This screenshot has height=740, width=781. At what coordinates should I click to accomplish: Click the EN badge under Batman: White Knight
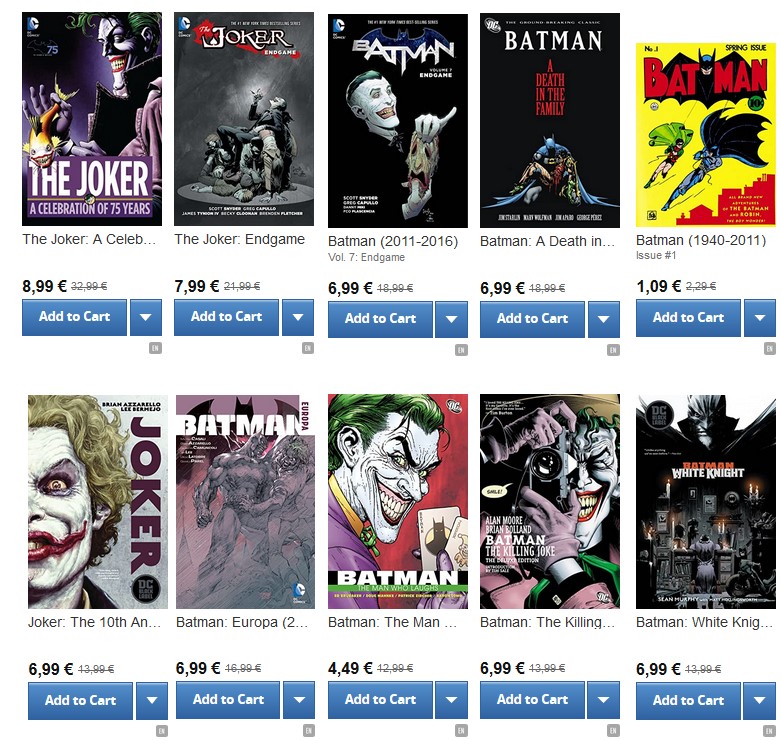[x=770, y=731]
